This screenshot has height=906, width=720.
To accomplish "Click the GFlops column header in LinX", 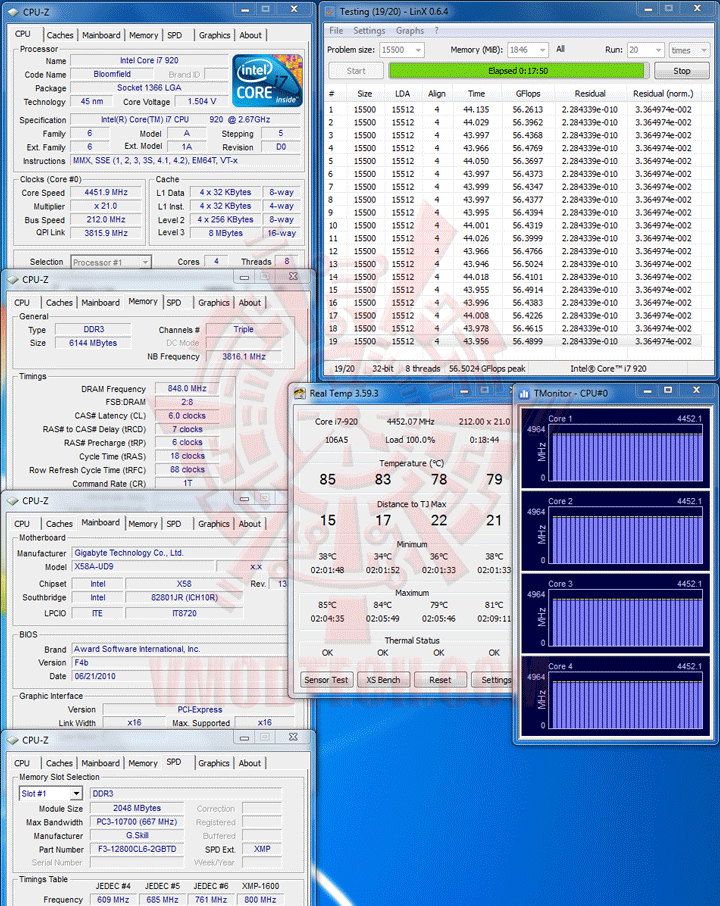I will point(528,94).
